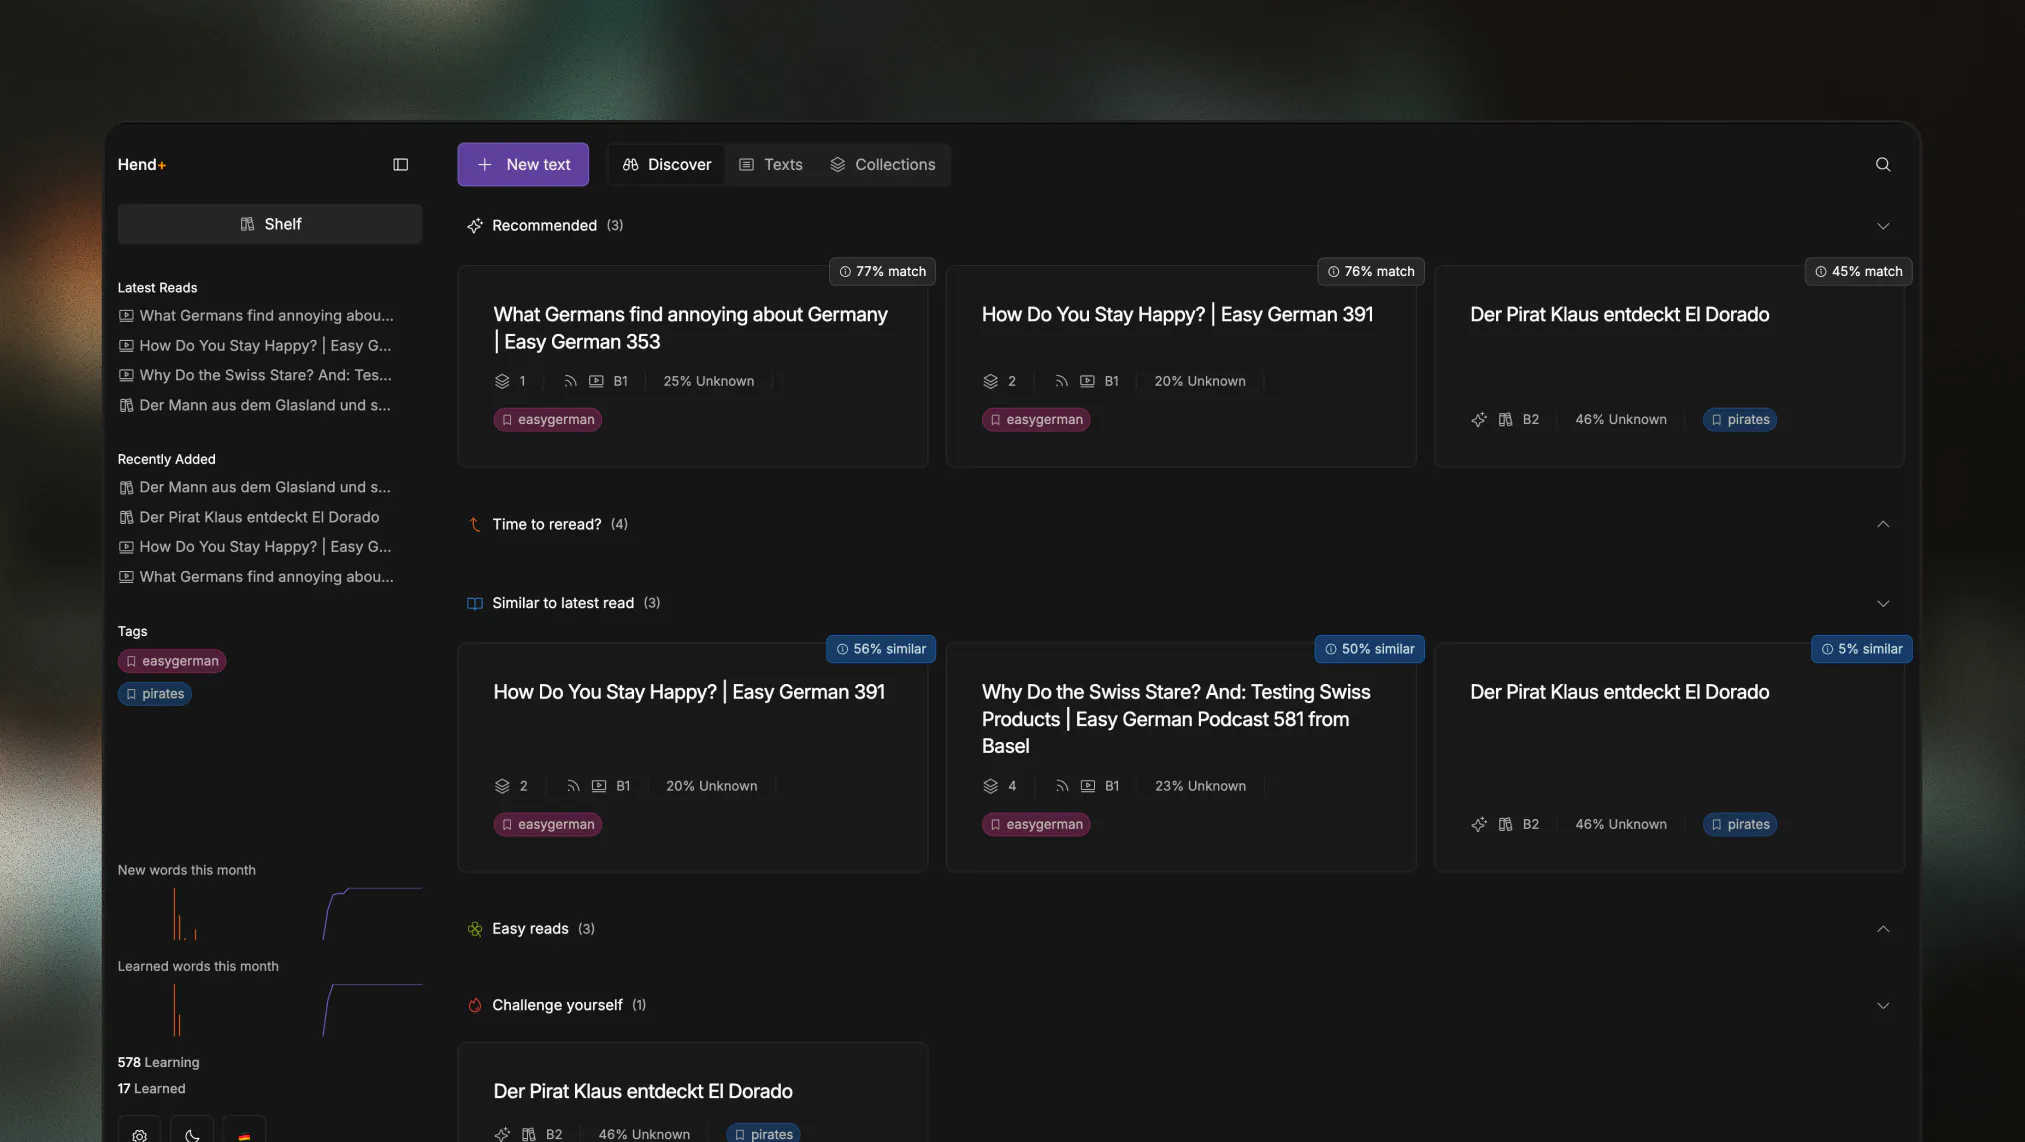Filter by pirates tag in sidebar Tags

tap(155, 695)
